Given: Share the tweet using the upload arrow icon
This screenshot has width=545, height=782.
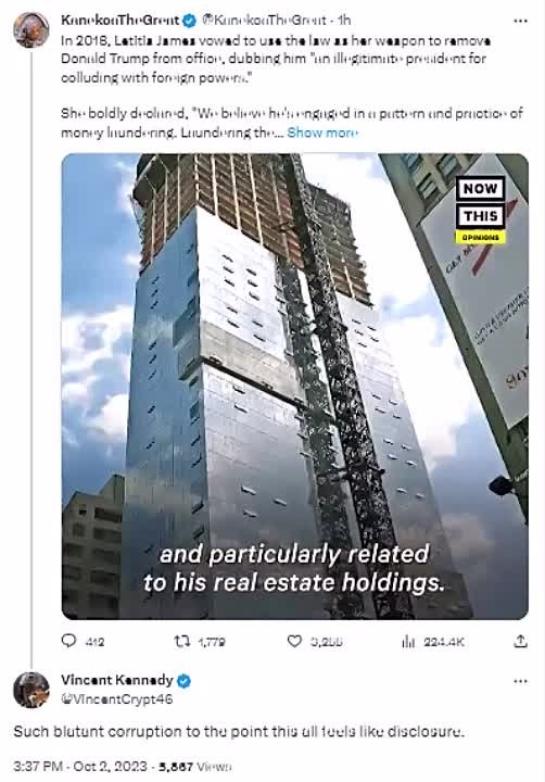Looking at the screenshot, I should tap(520, 641).
